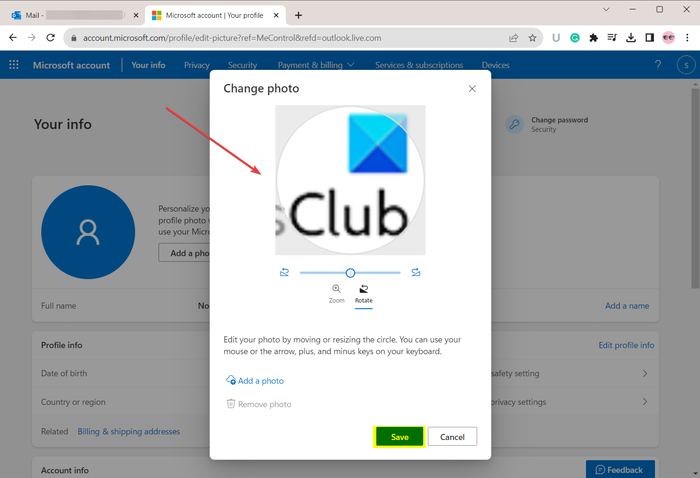Close the Mail browser tab

136,15
